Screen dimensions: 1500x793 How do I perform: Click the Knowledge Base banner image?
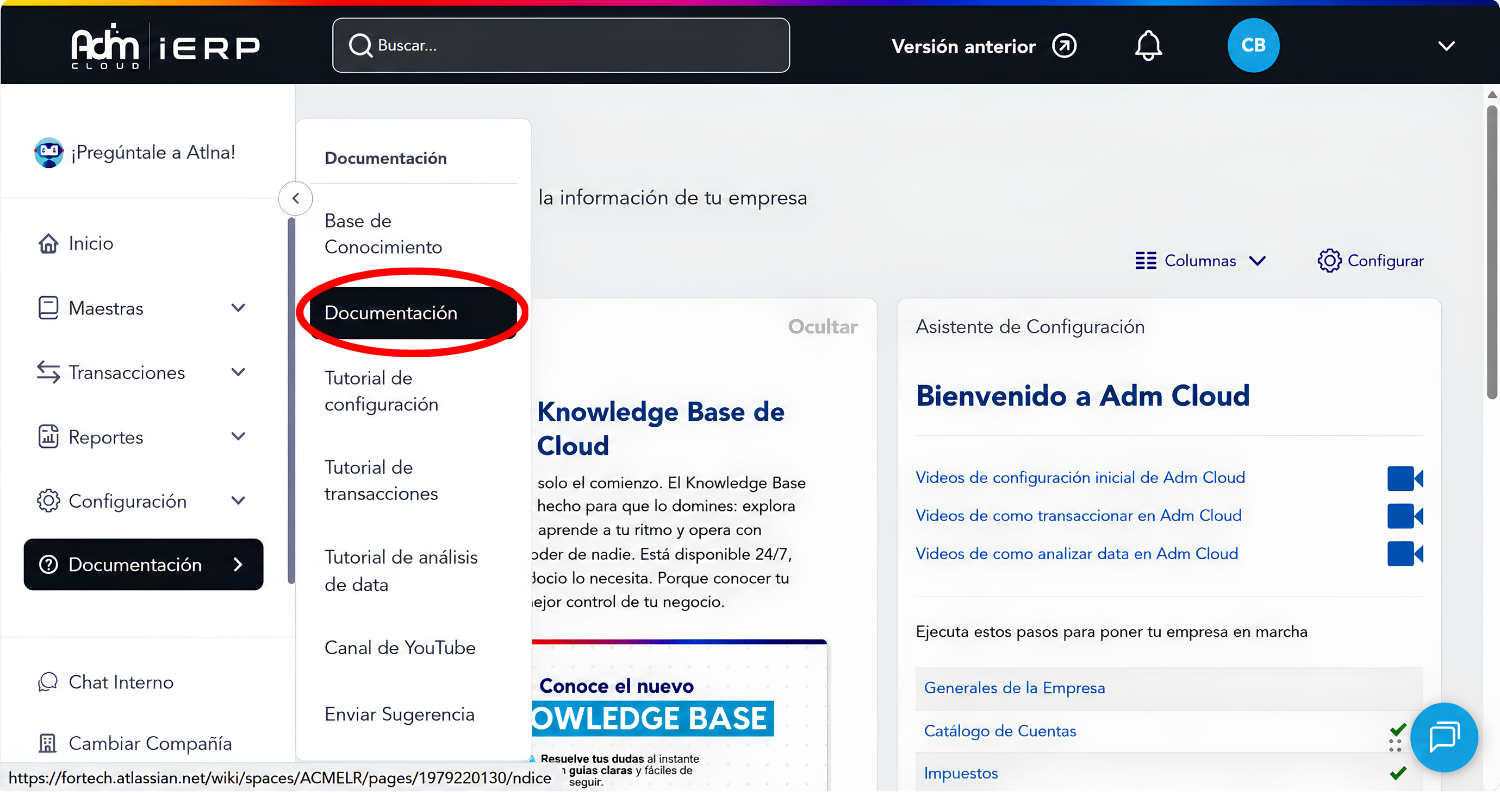pyautogui.click(x=680, y=715)
